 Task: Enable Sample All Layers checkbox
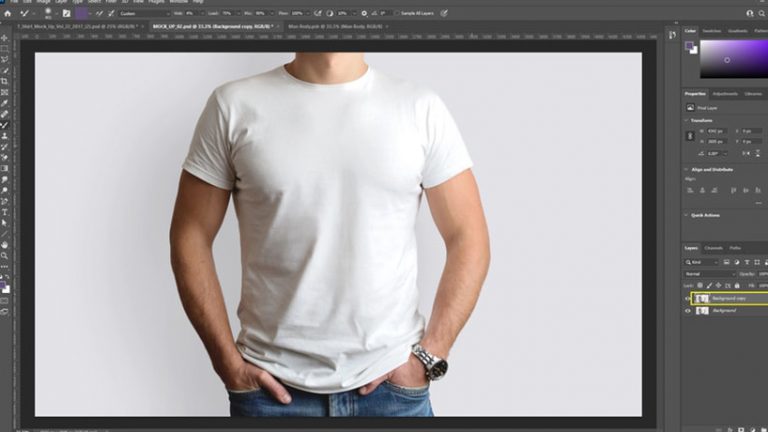[x=397, y=14]
